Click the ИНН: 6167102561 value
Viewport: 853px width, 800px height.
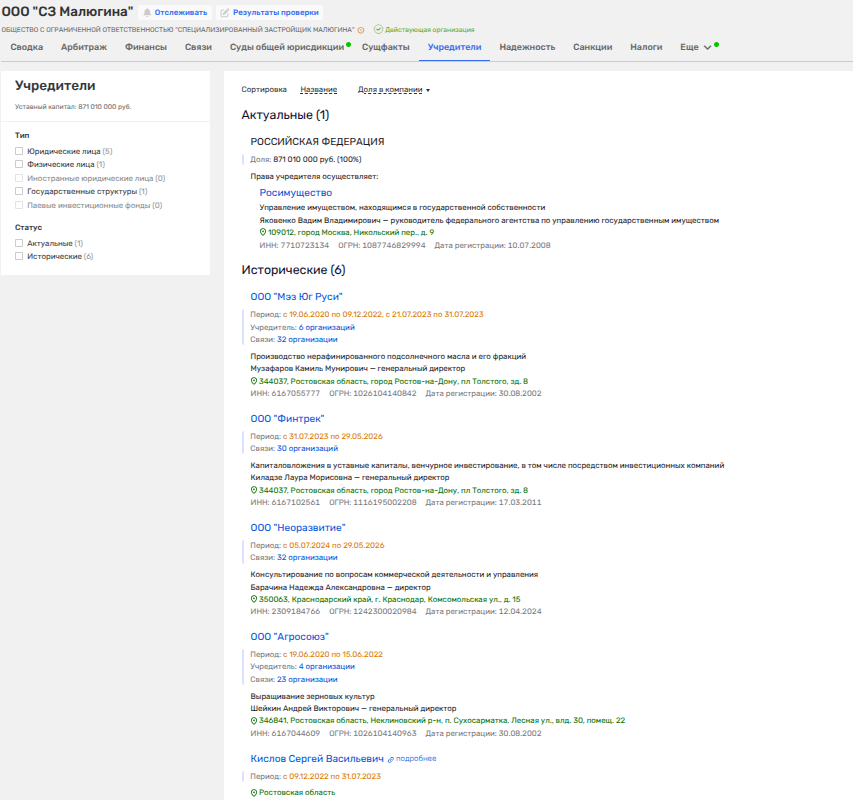point(285,503)
